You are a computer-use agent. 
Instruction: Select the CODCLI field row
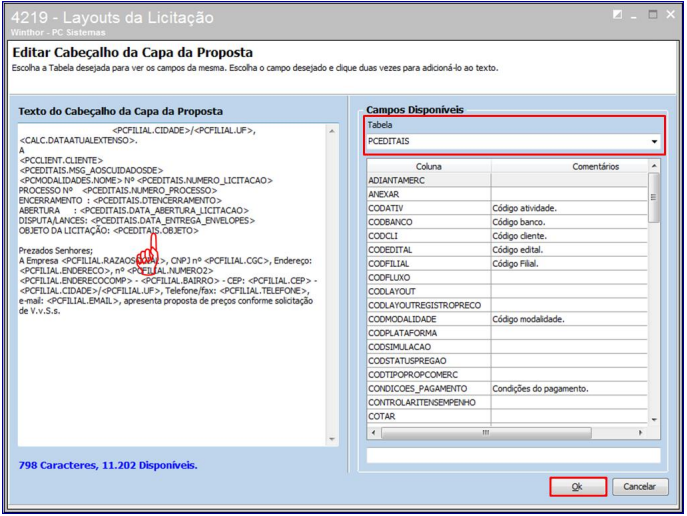pyautogui.click(x=507, y=236)
